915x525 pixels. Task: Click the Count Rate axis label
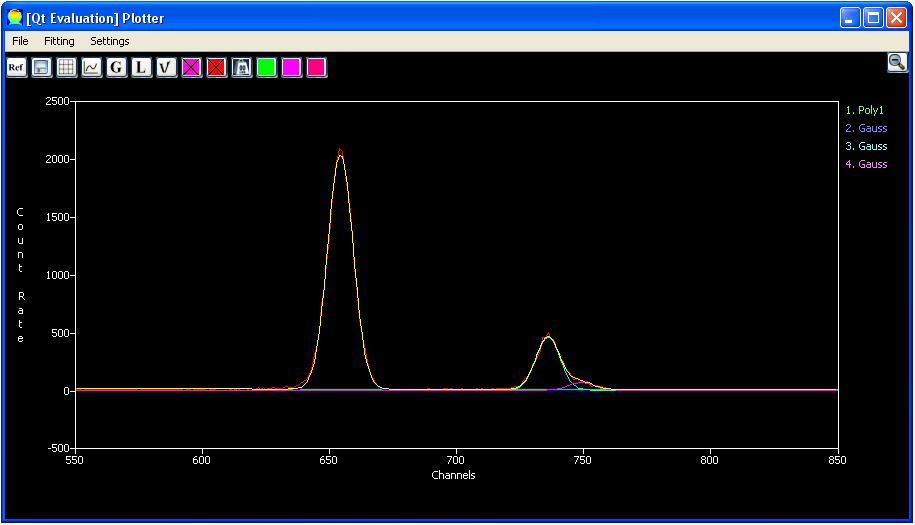20,275
